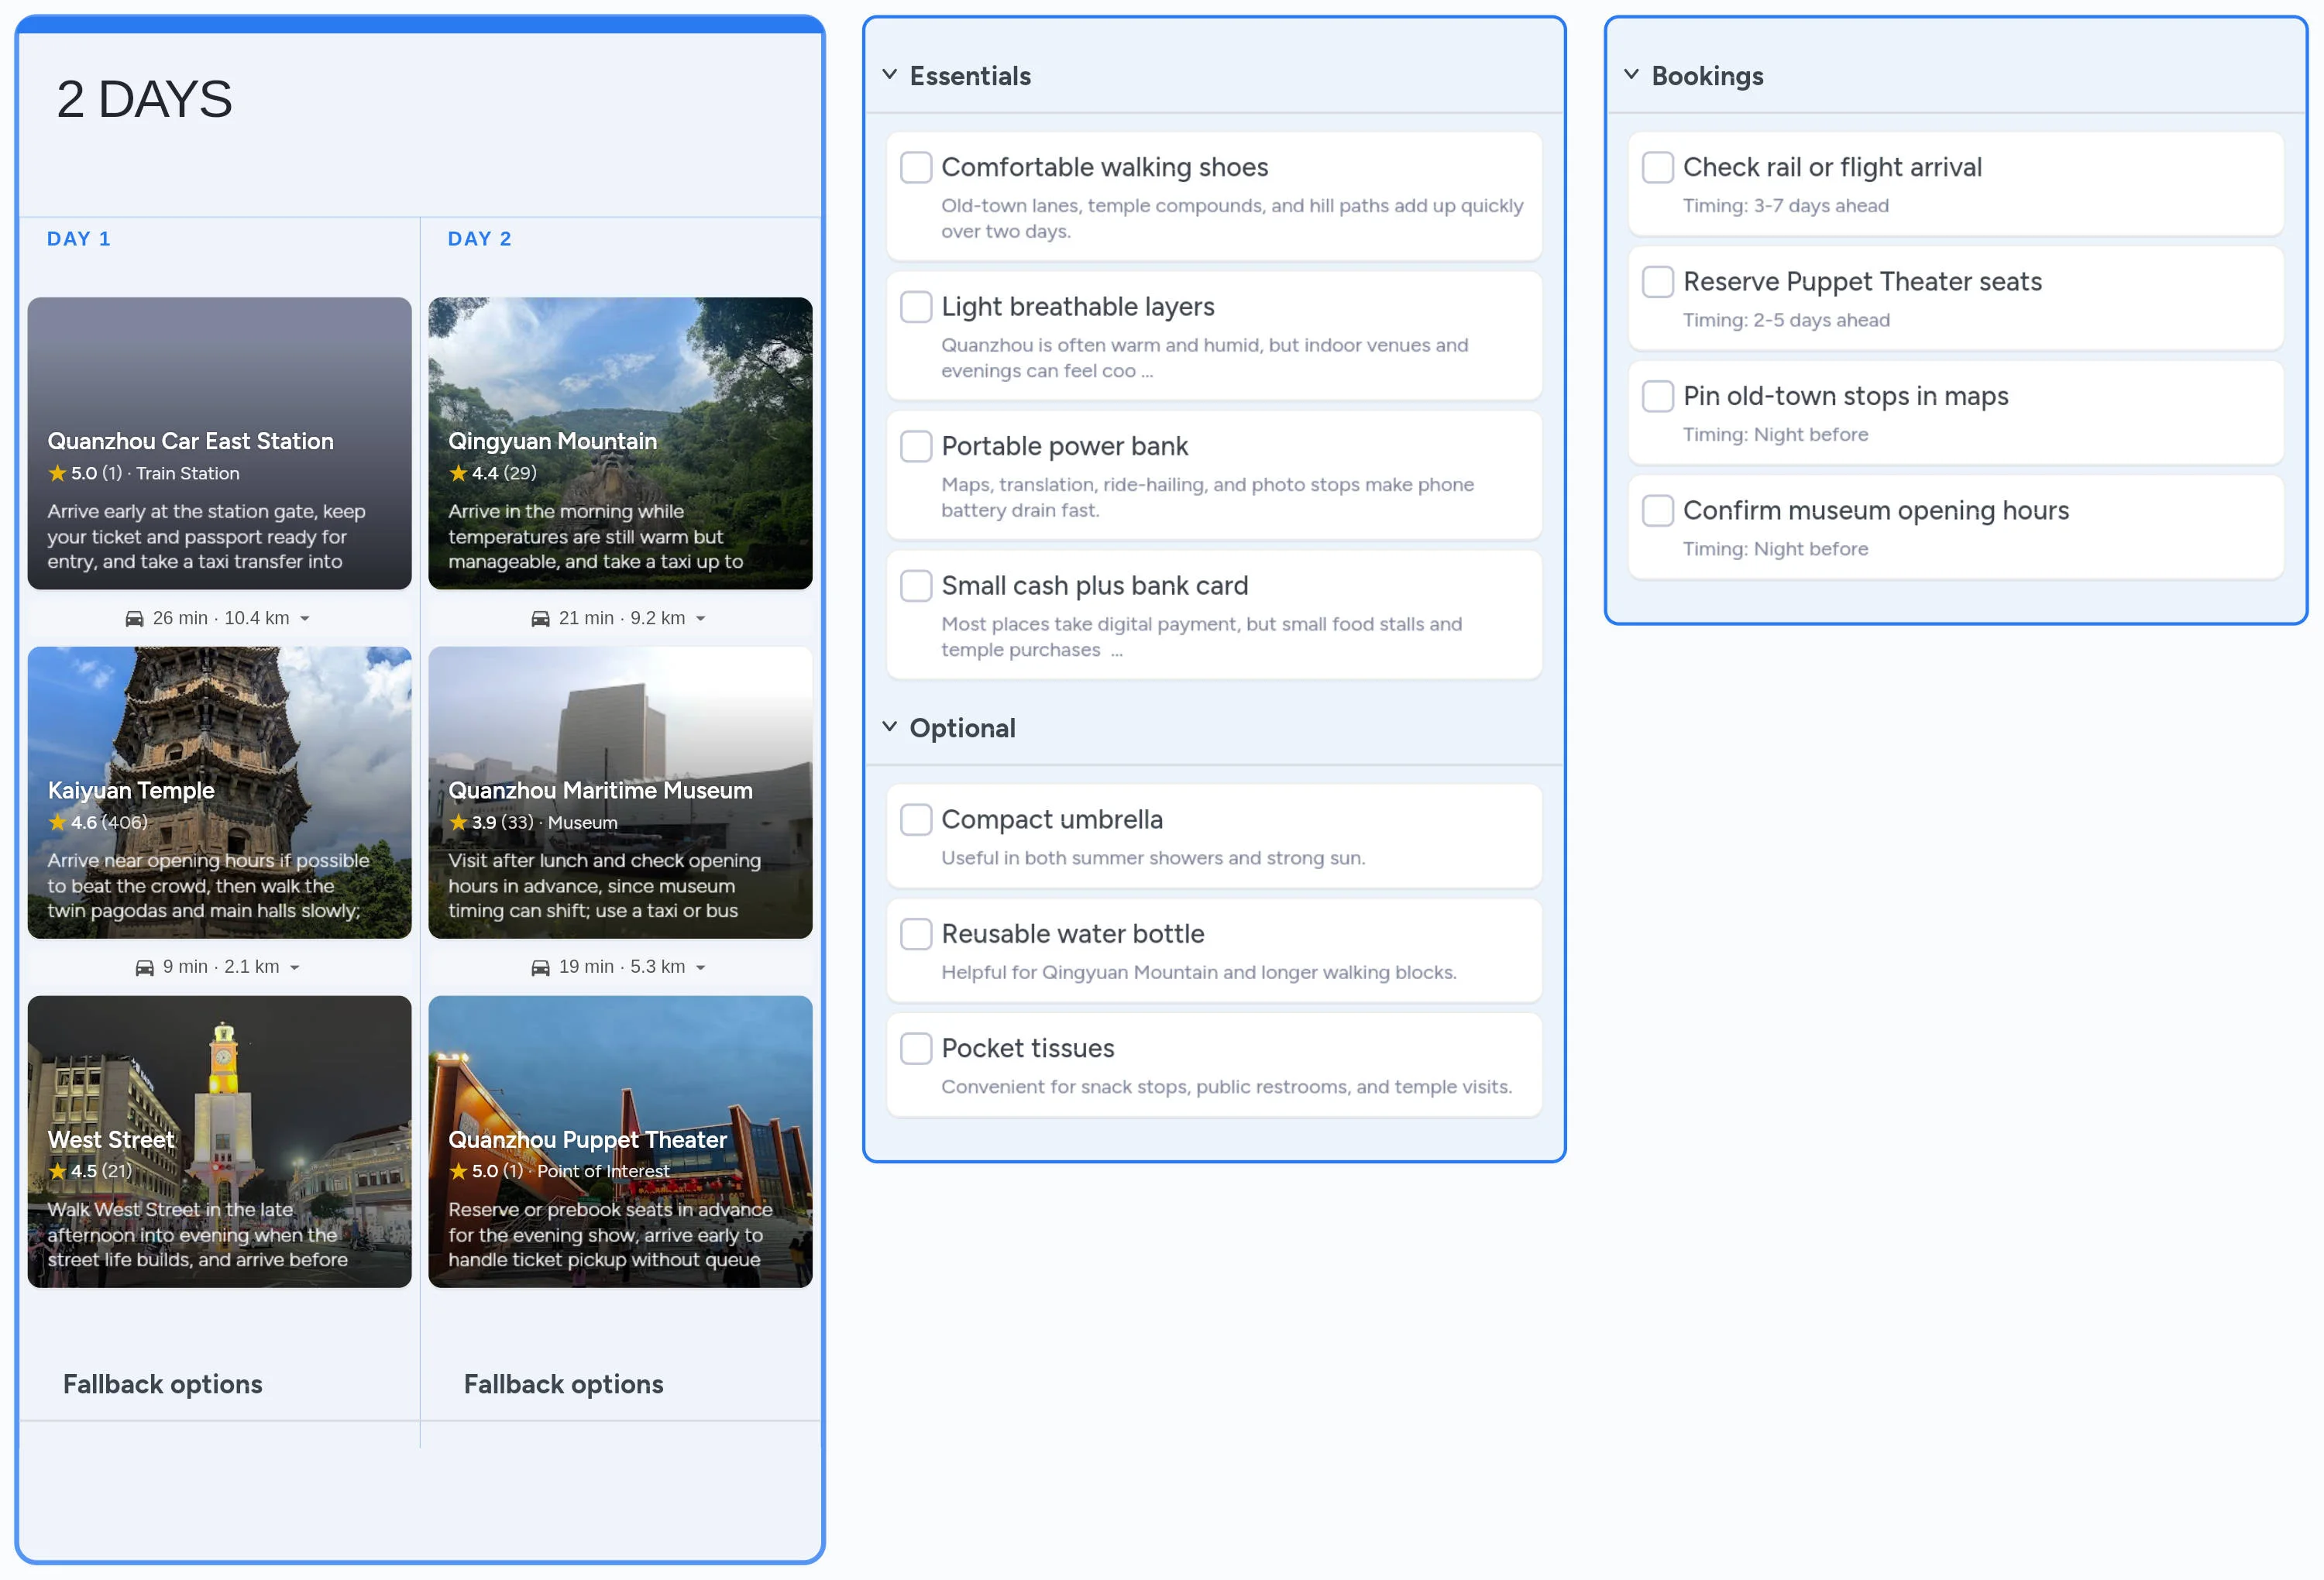Image resolution: width=2324 pixels, height=1580 pixels.
Task: Click star rating icon on Qingyuan Mountain card
Action: [x=458, y=473]
